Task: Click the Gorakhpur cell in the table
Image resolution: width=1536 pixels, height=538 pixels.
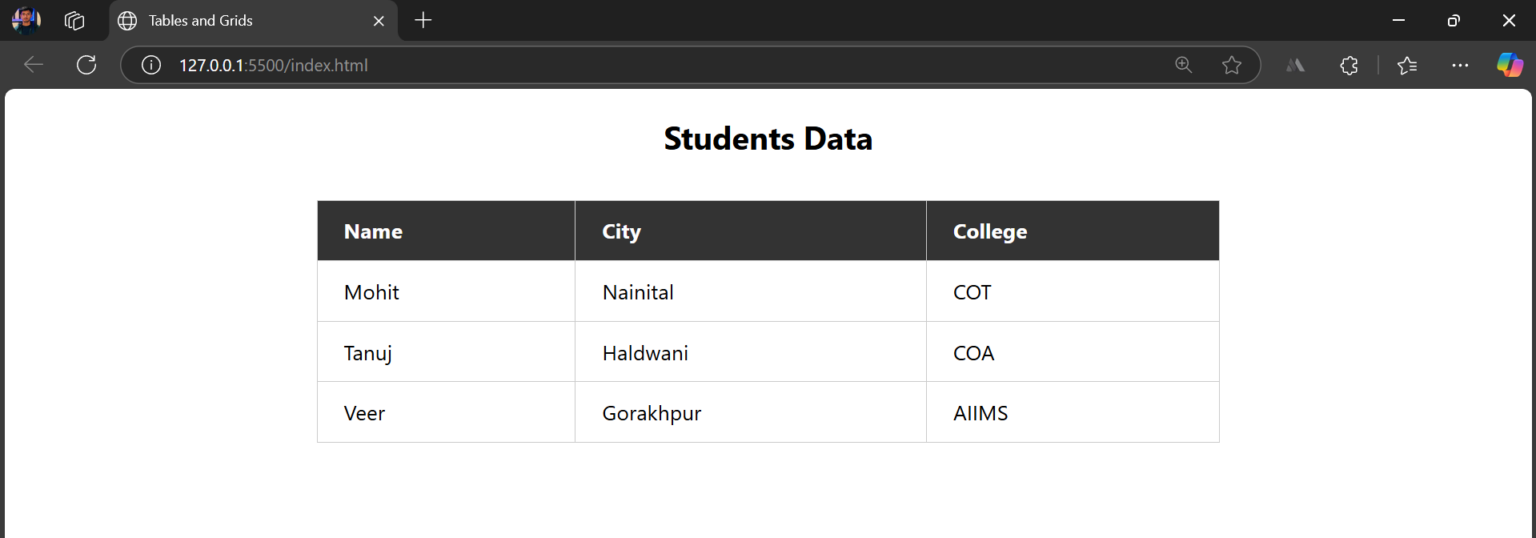Action: pos(651,413)
